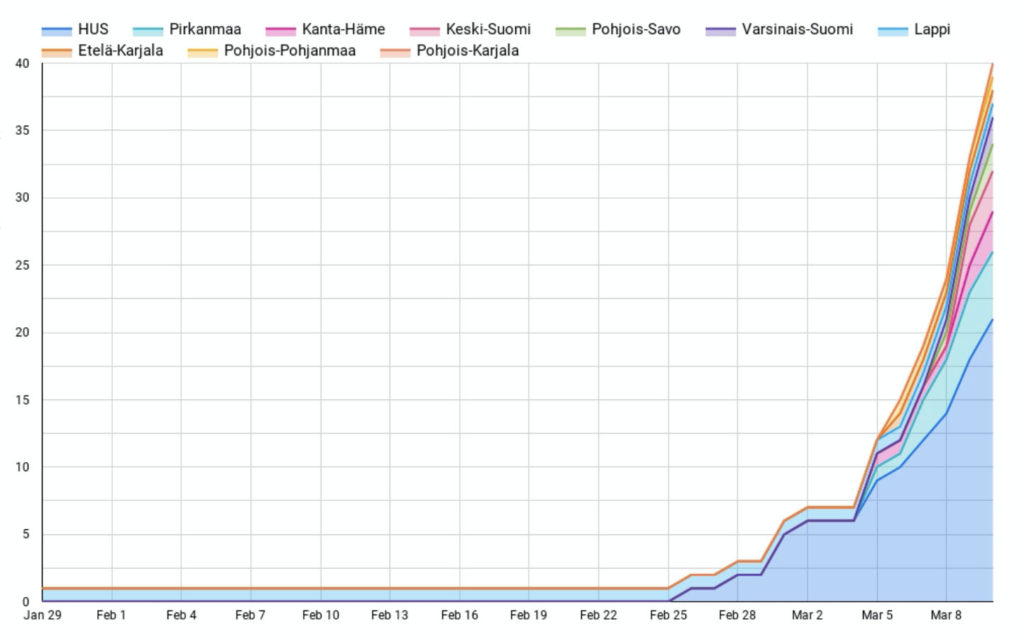Click the Feb 28 x-axis label
The height and width of the screenshot is (643, 1024).
coord(737,615)
